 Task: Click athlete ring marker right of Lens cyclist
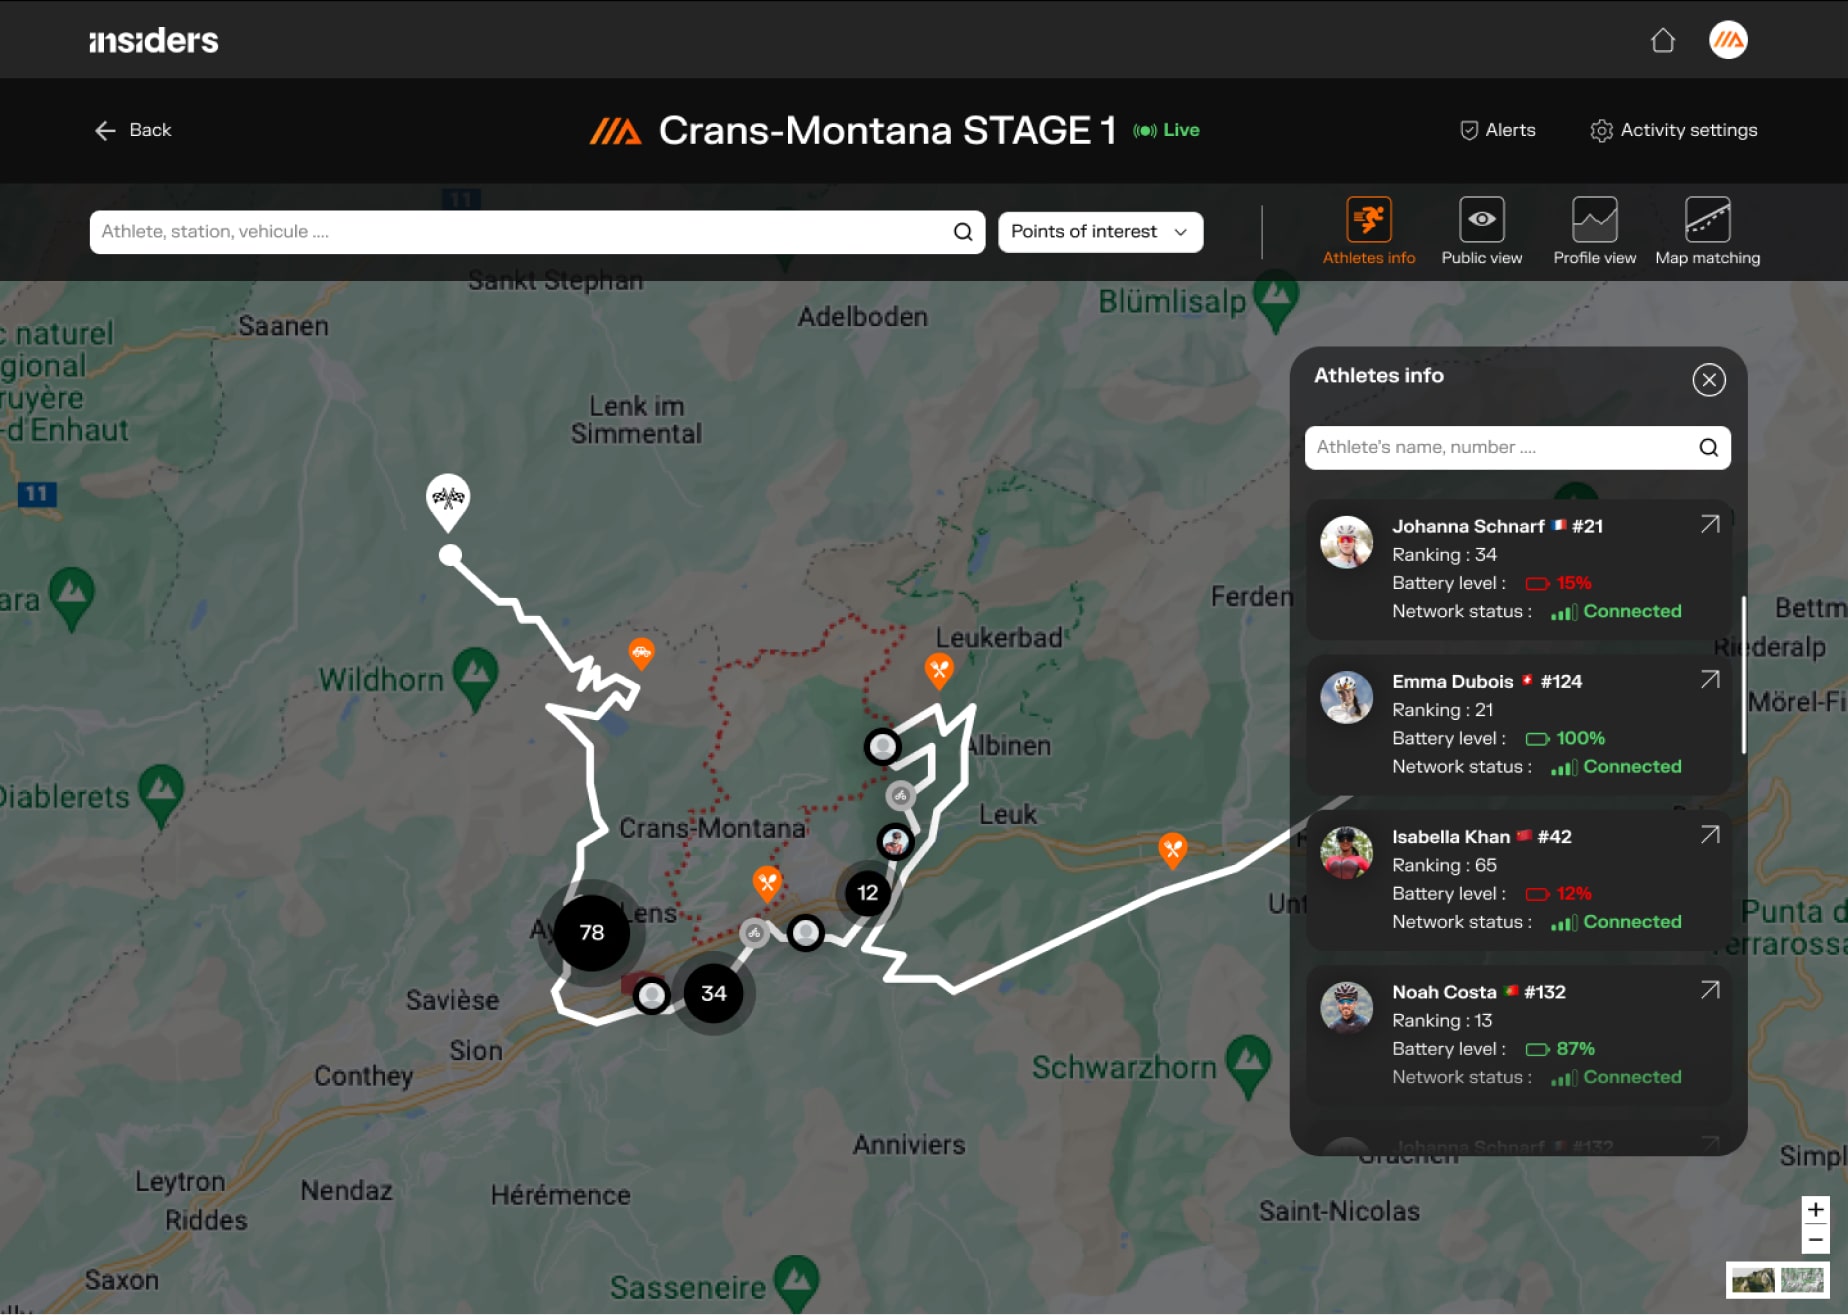coord(805,933)
